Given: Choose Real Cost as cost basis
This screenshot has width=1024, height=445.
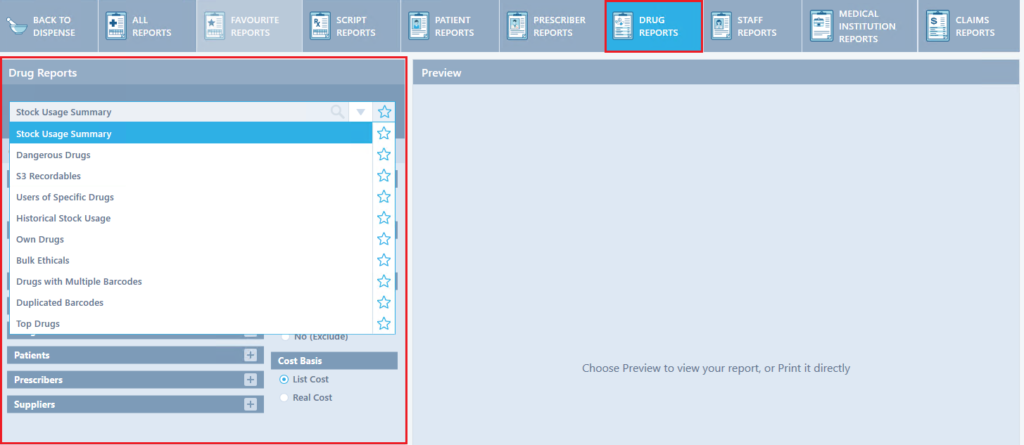Looking at the screenshot, I should (286, 397).
